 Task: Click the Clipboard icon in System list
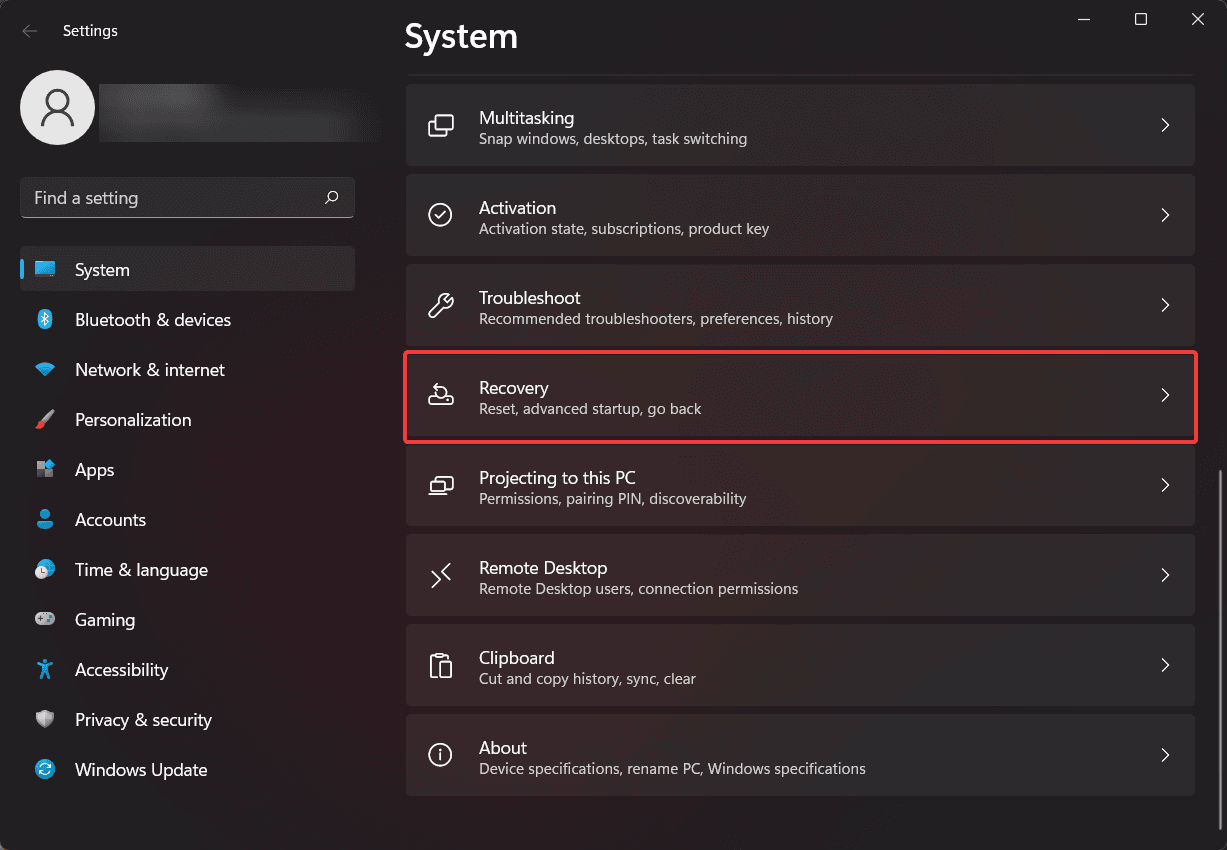click(x=440, y=665)
